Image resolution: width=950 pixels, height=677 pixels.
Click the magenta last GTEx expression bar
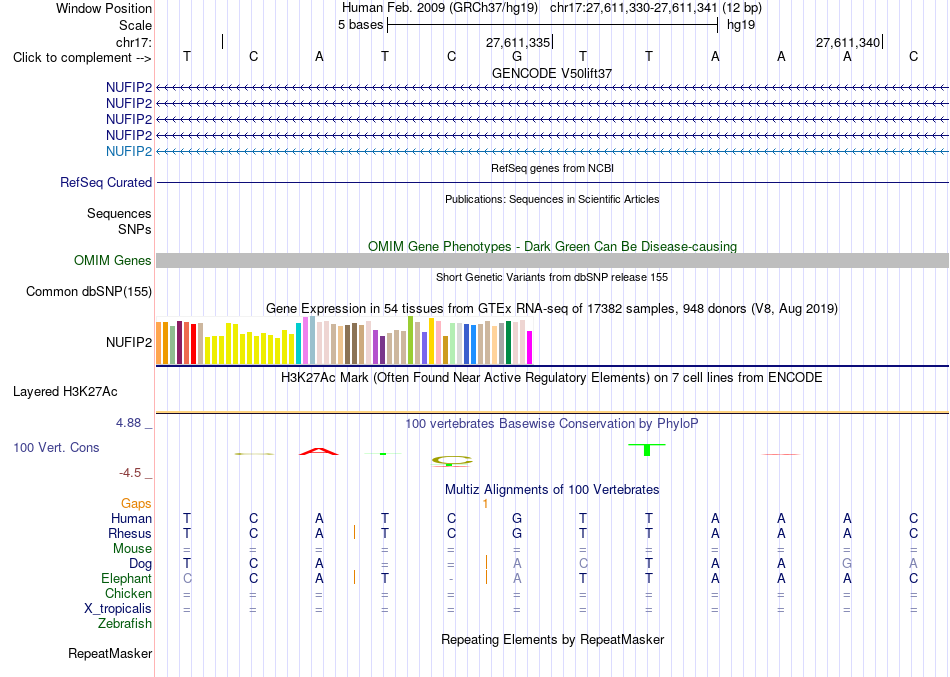[530, 347]
